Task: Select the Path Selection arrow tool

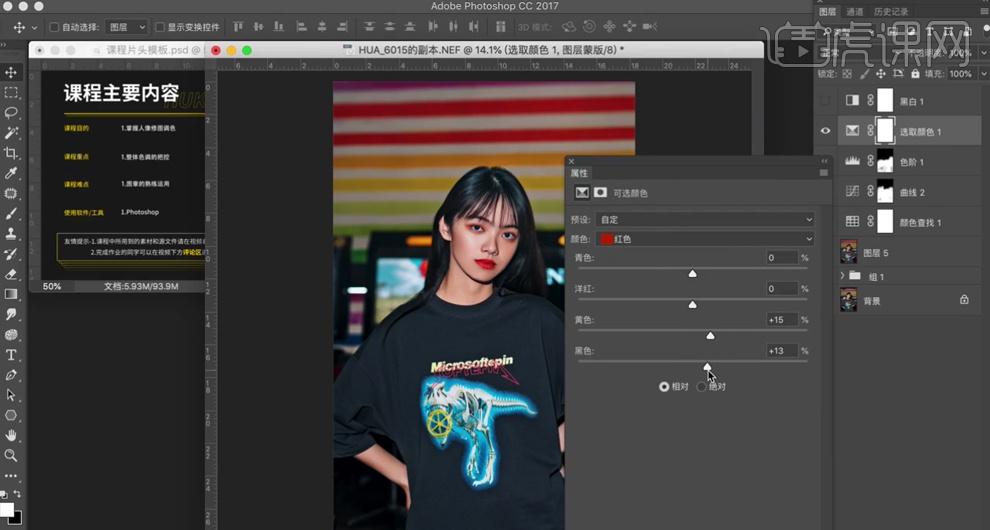Action: pyautogui.click(x=11, y=395)
